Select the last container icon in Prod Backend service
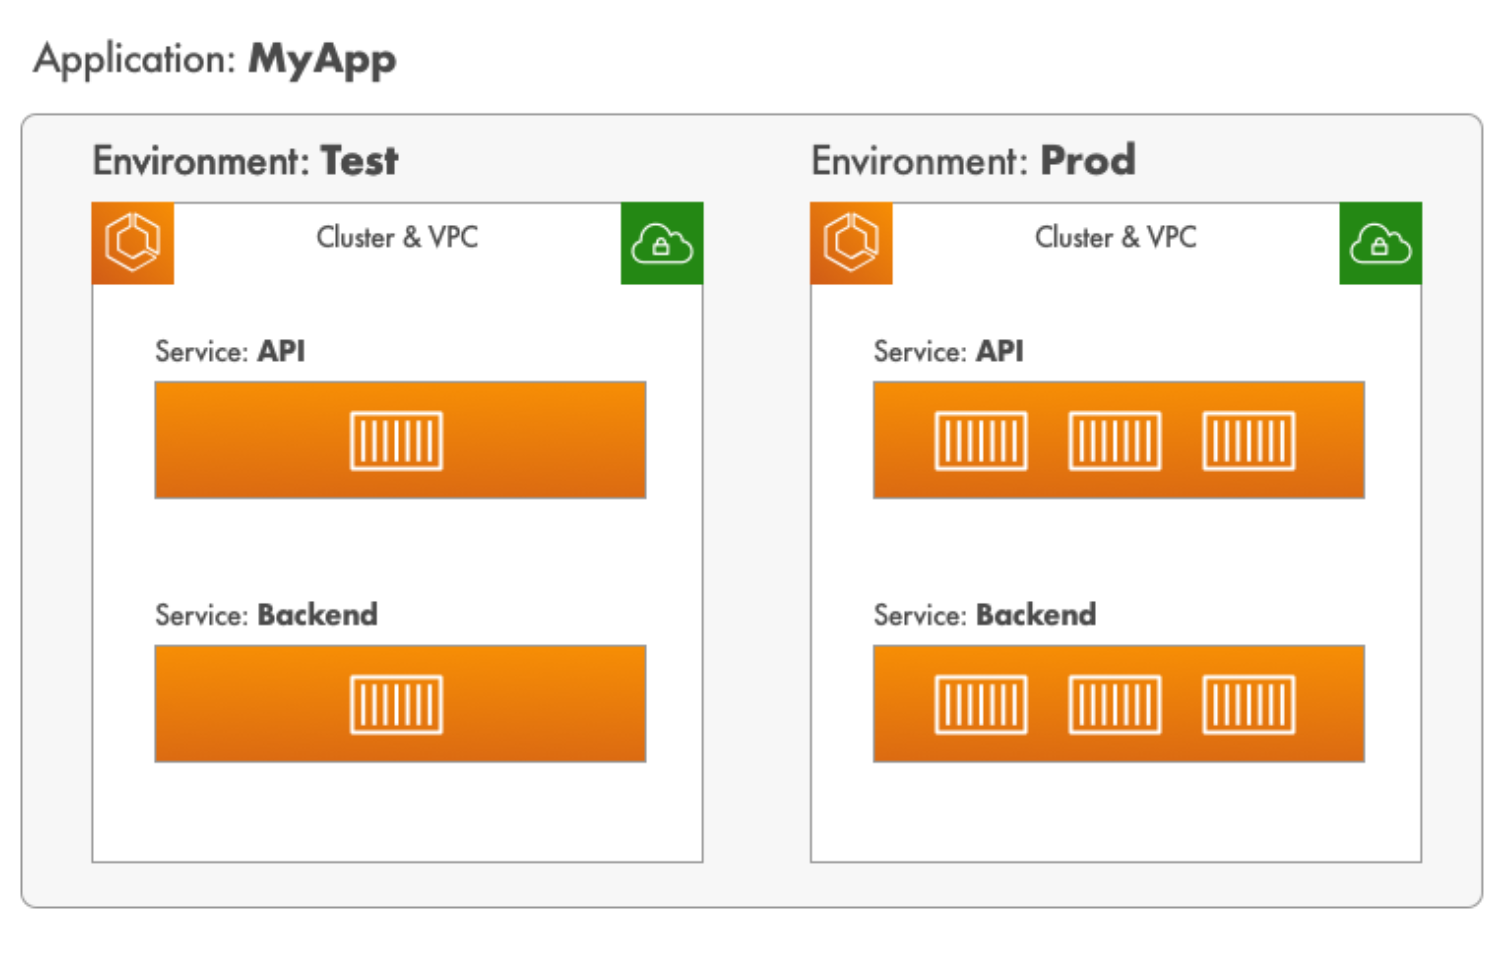 pos(1248,703)
